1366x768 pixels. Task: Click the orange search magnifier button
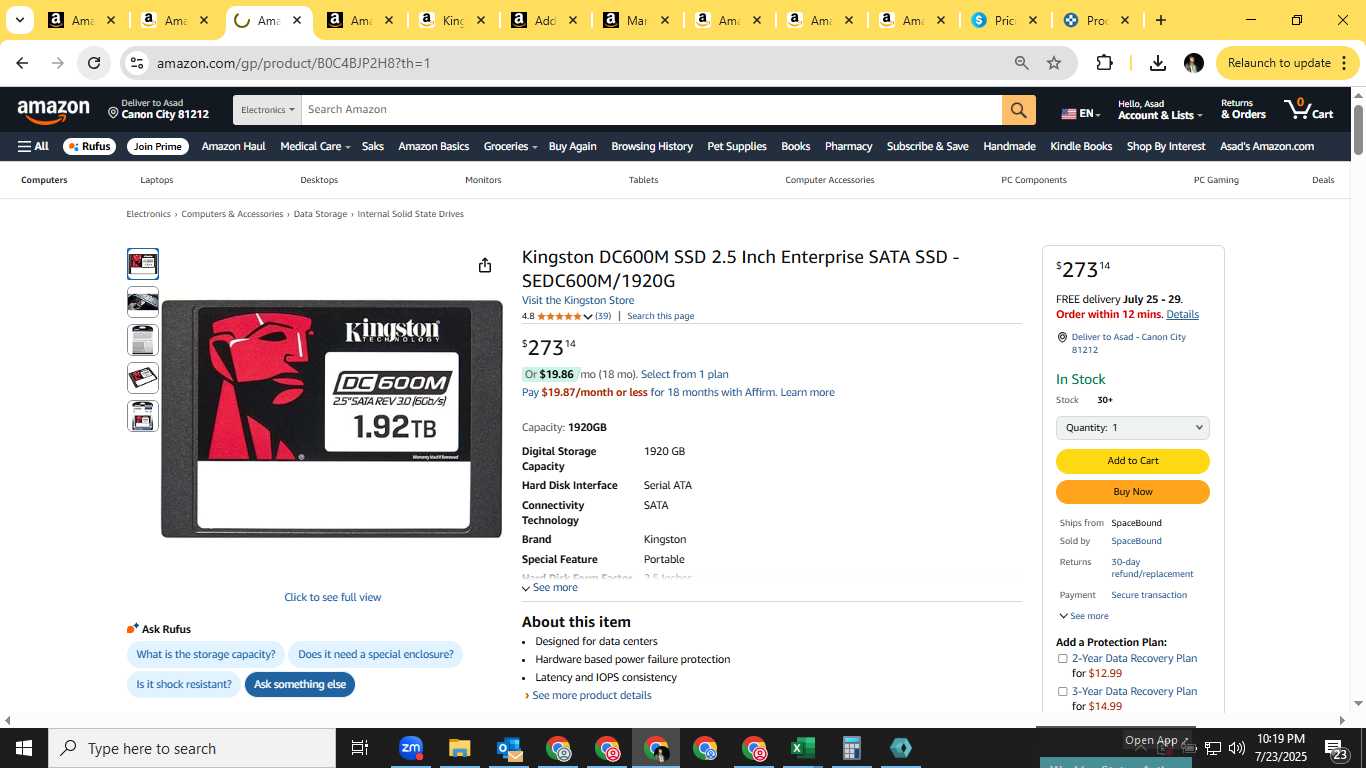coord(1018,110)
